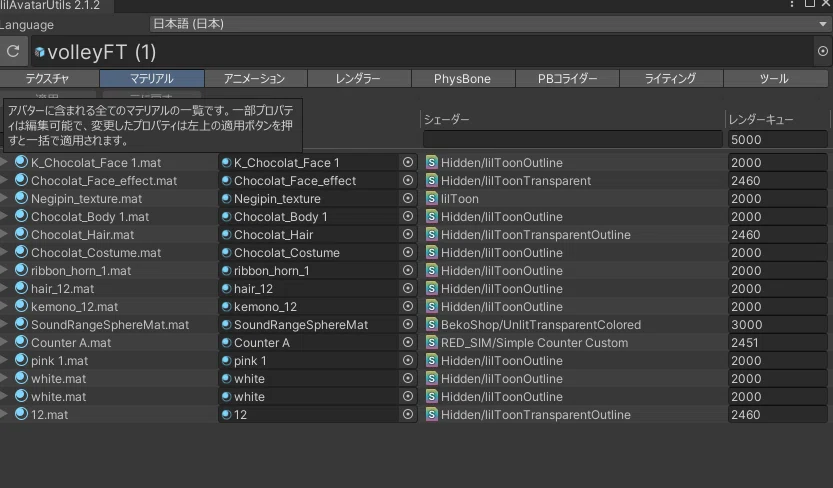Edit render queue 2460 for 12 material

click(x=777, y=415)
